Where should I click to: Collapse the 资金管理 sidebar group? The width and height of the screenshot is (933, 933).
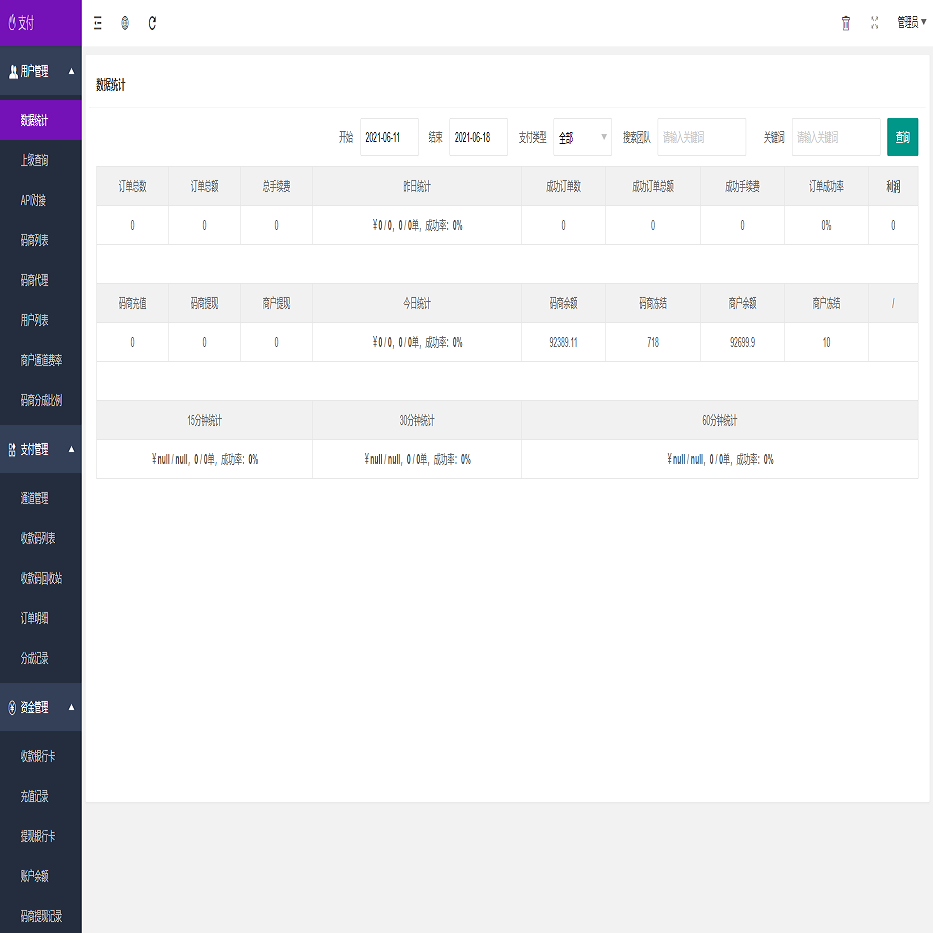pos(41,708)
